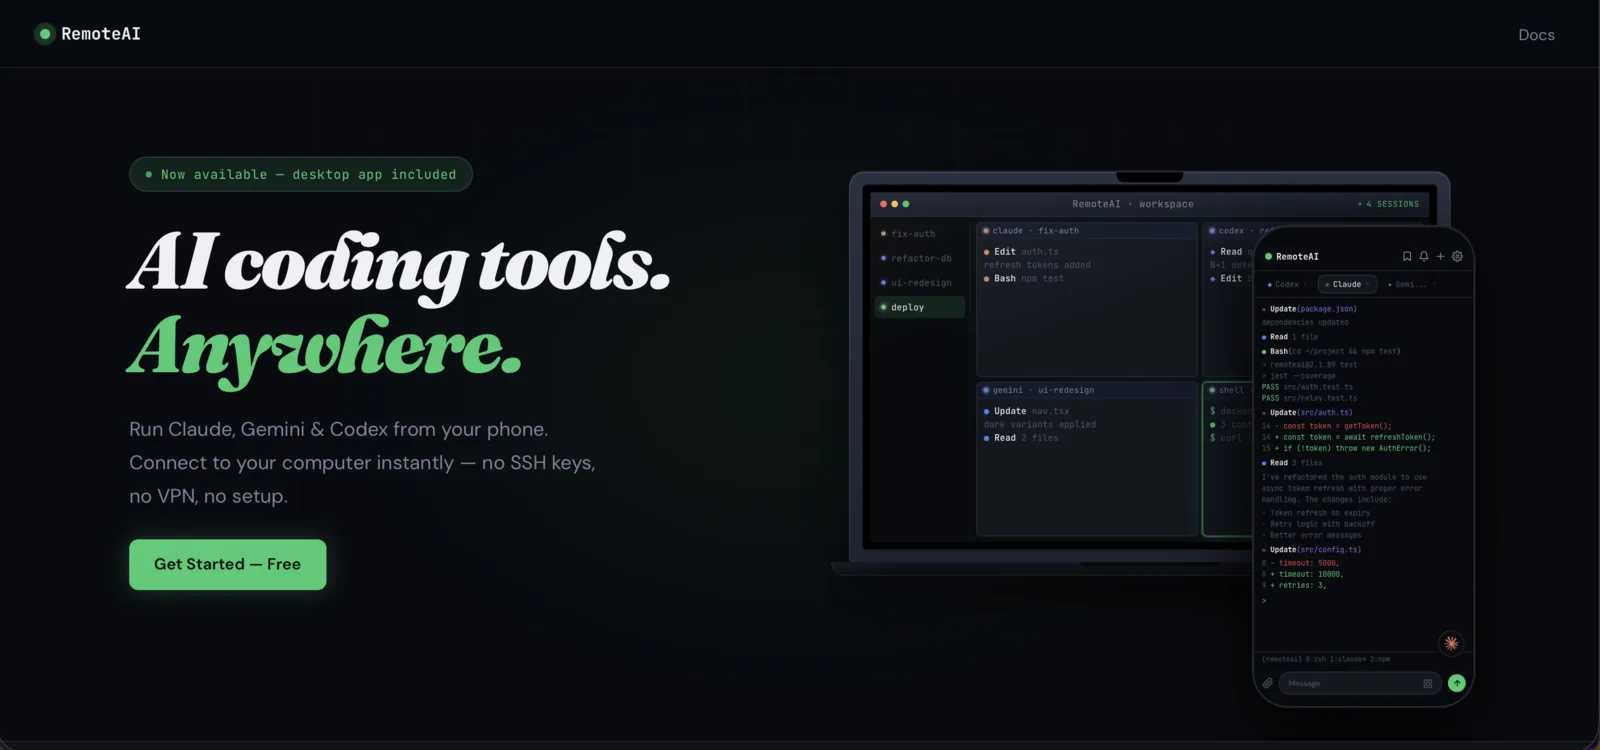The height and width of the screenshot is (750, 1600).
Task: Close the Gemini tab with its X
Action: tap(1434, 285)
